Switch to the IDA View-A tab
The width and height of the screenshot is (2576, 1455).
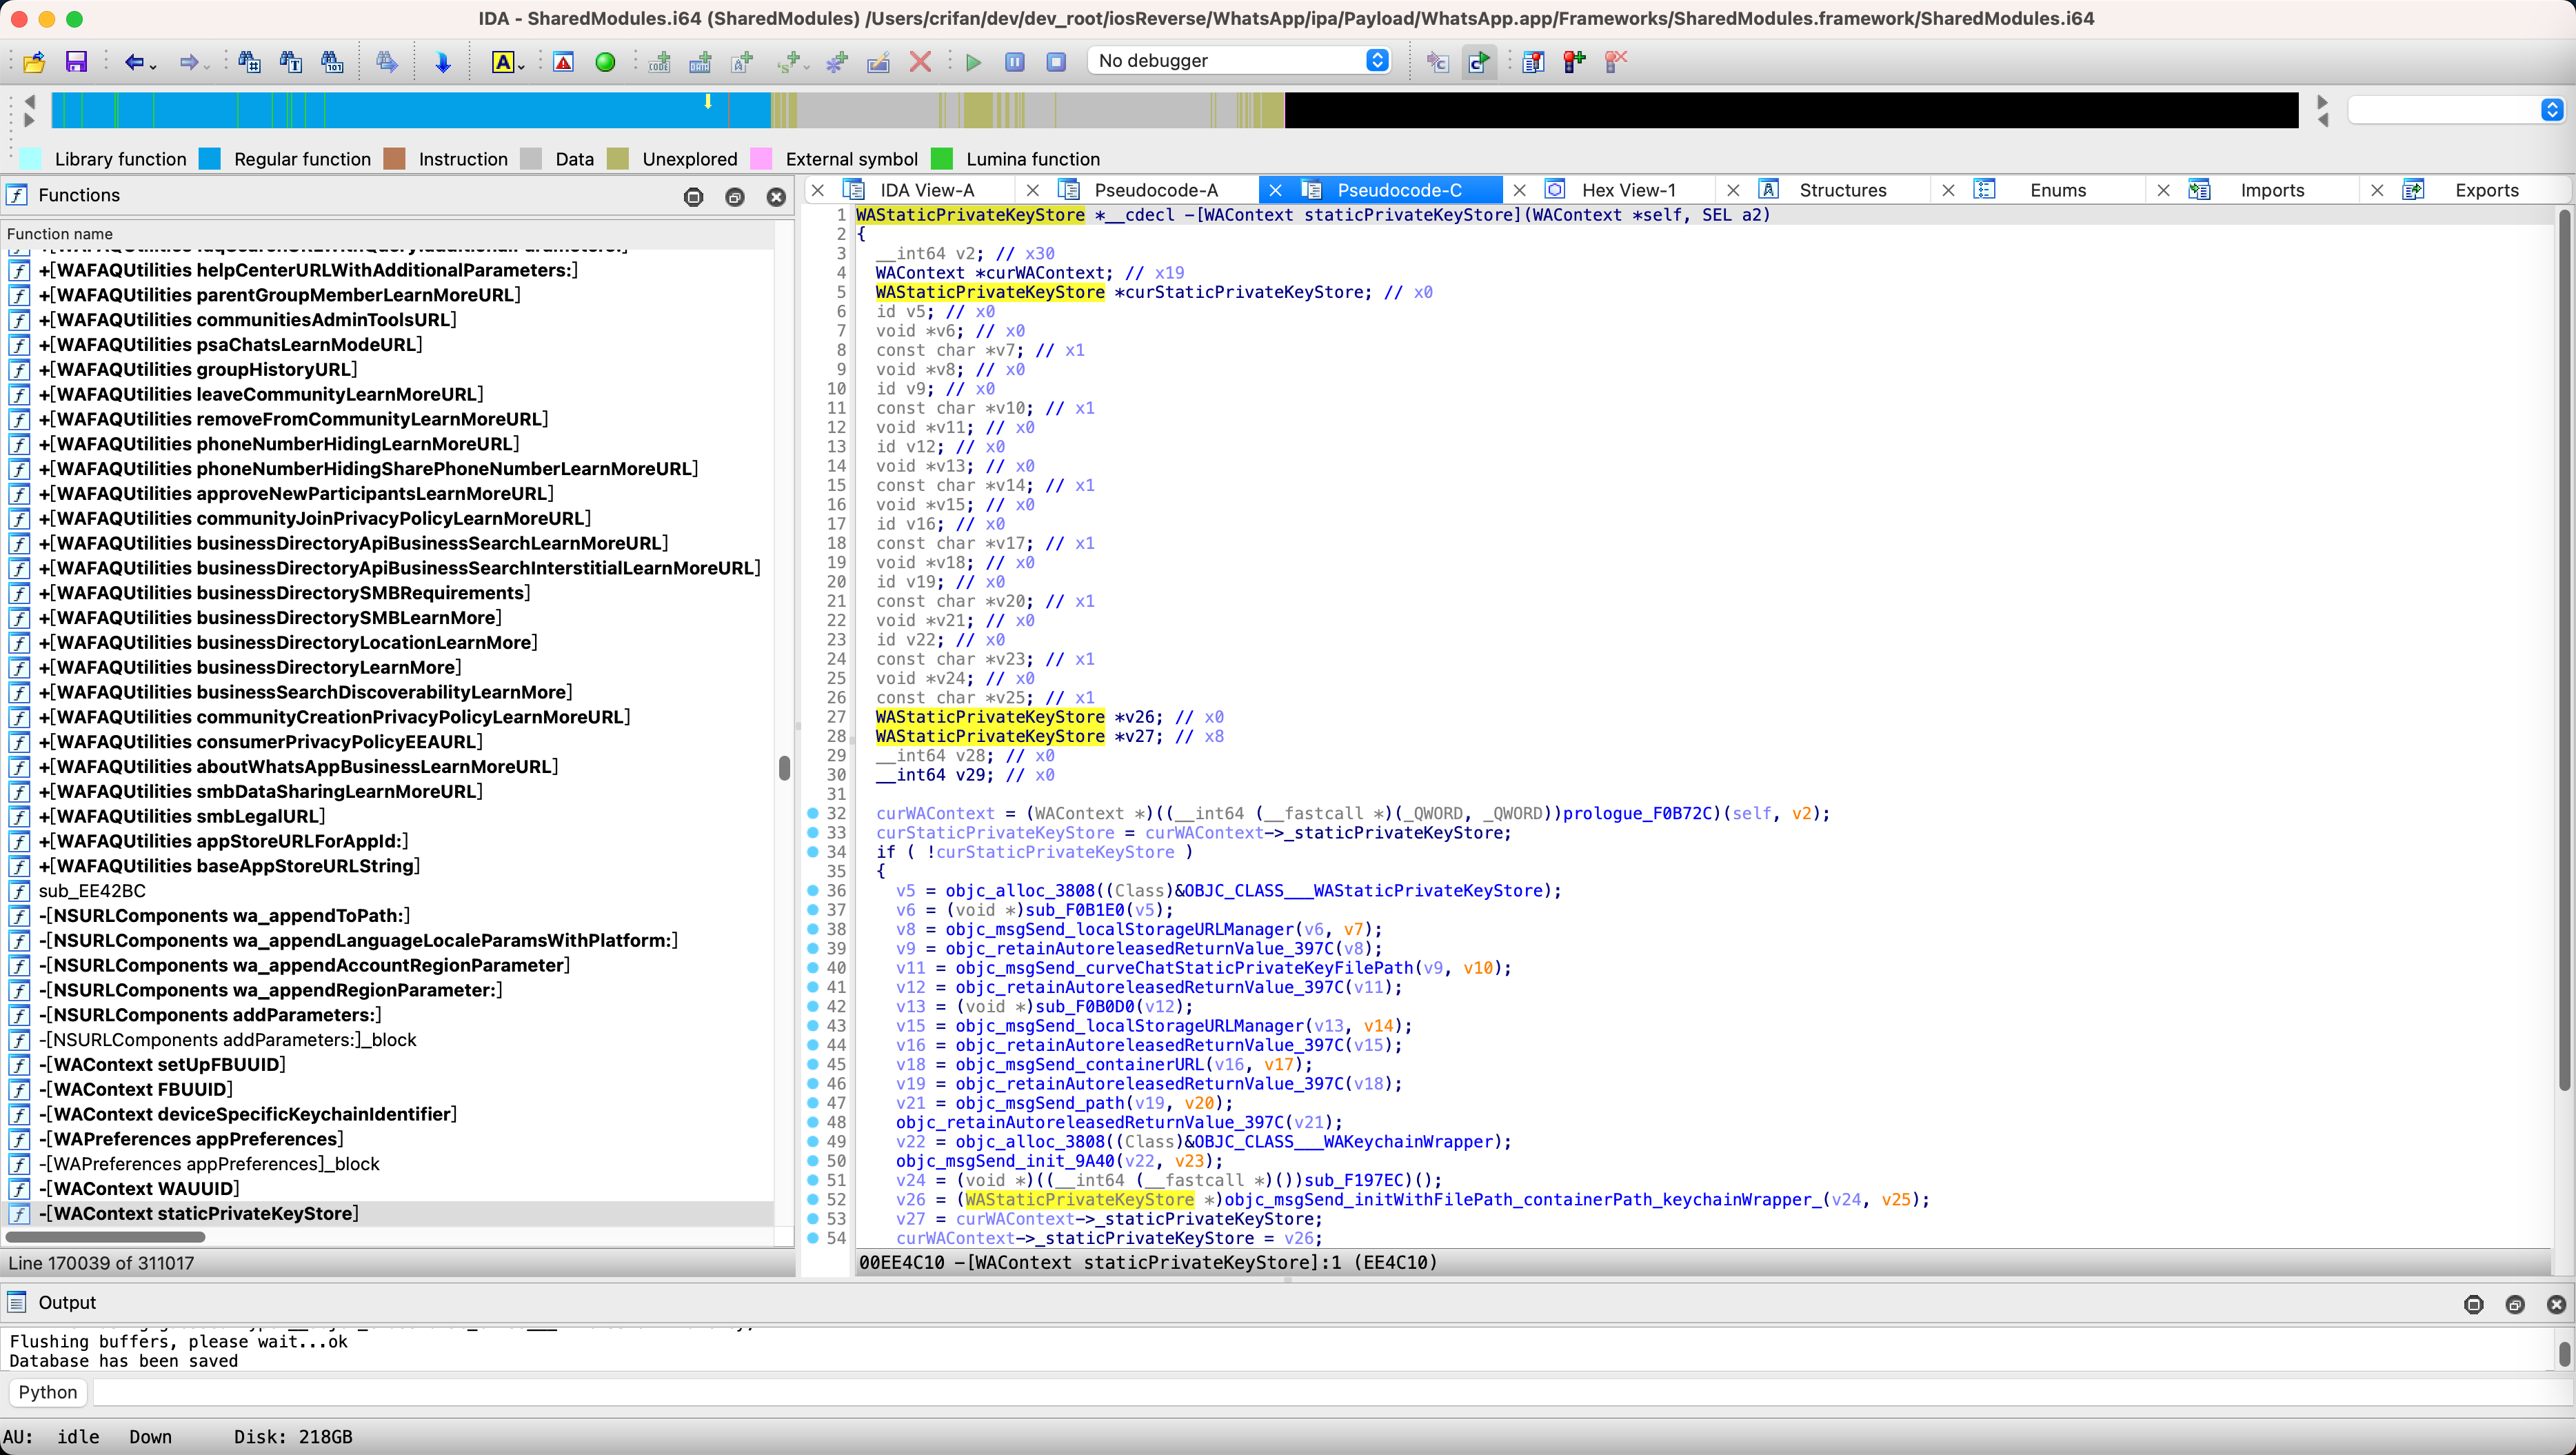tap(926, 190)
